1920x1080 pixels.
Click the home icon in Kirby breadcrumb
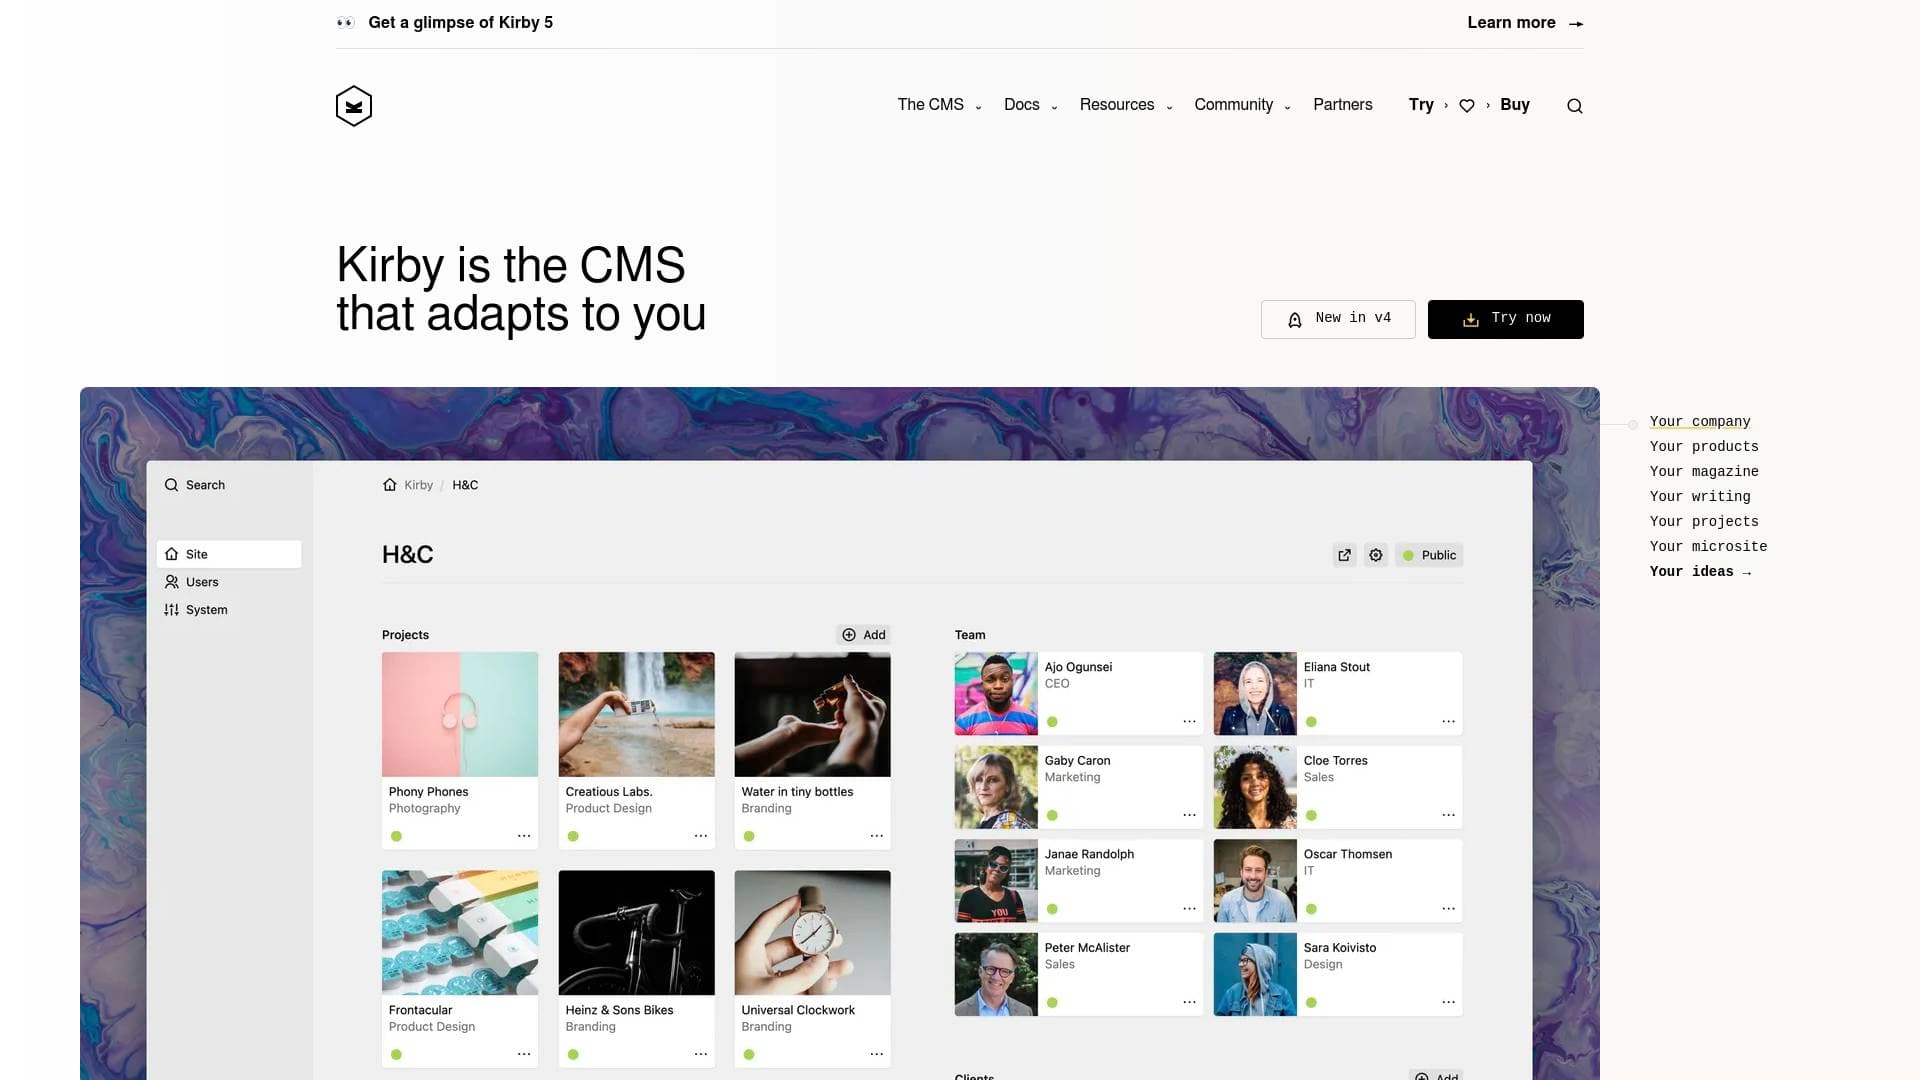pyautogui.click(x=390, y=485)
